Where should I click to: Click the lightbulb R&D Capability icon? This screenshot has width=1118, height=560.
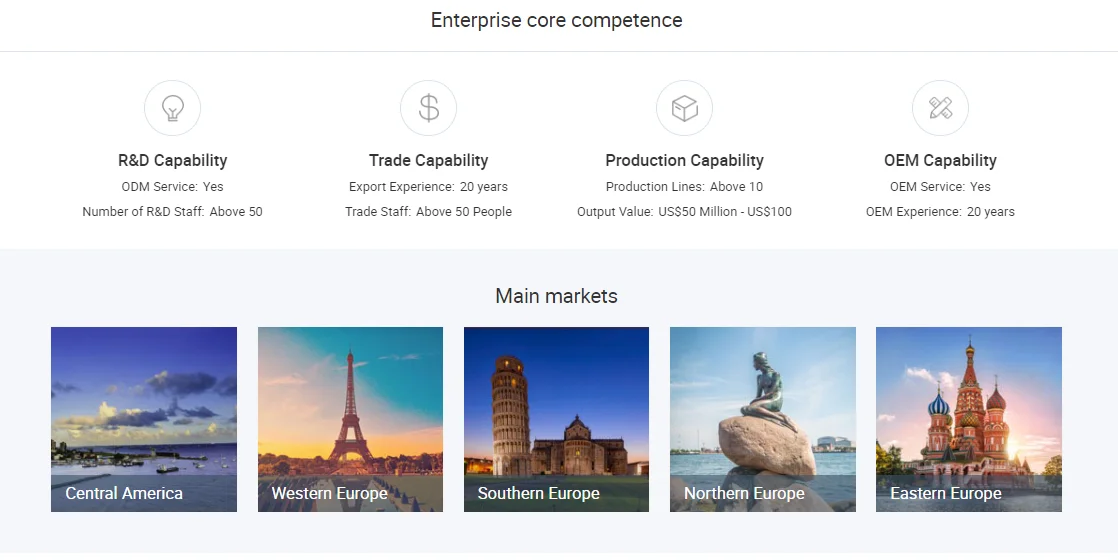[172, 108]
